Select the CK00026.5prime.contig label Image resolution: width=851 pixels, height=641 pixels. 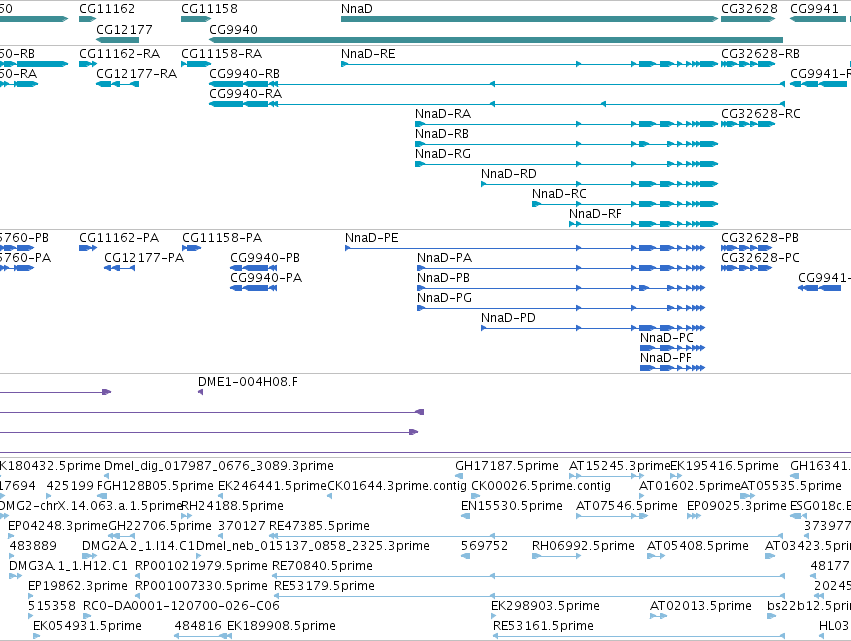click(x=541, y=486)
